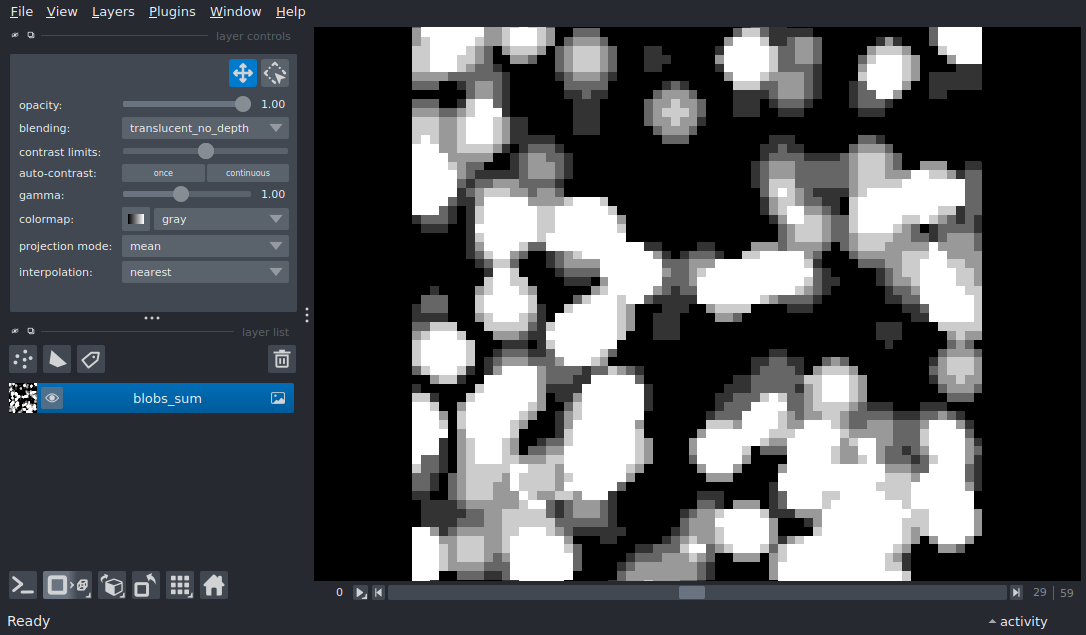This screenshot has height=635, width=1086.
Task: Open the interpolation dropdown set to nearest
Action: [x=205, y=272]
